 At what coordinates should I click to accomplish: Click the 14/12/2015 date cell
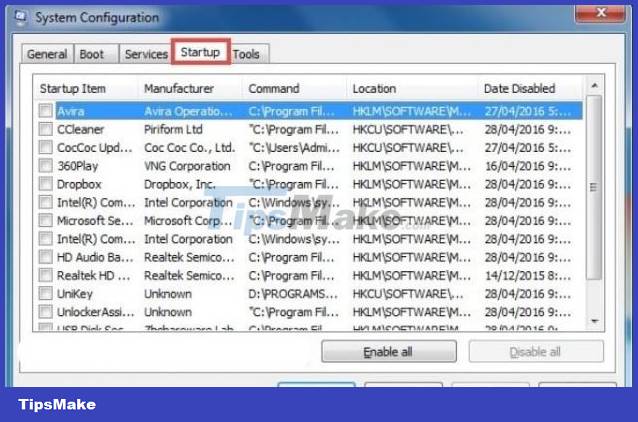[528, 276]
